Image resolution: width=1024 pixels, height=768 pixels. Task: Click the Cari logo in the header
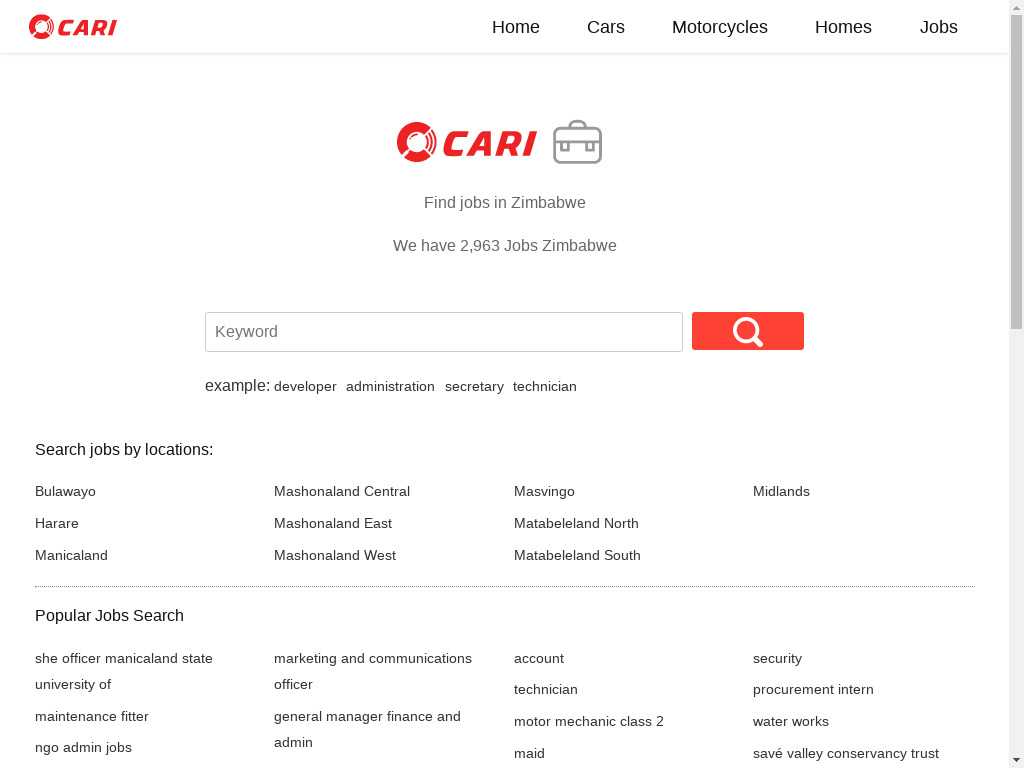click(x=72, y=27)
